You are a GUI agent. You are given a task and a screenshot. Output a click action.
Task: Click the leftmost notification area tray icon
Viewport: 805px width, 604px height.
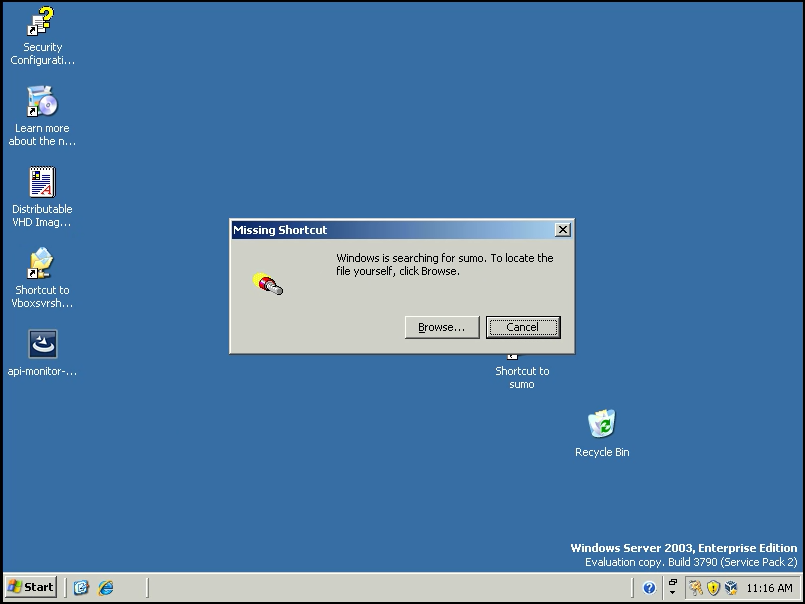[695, 588]
